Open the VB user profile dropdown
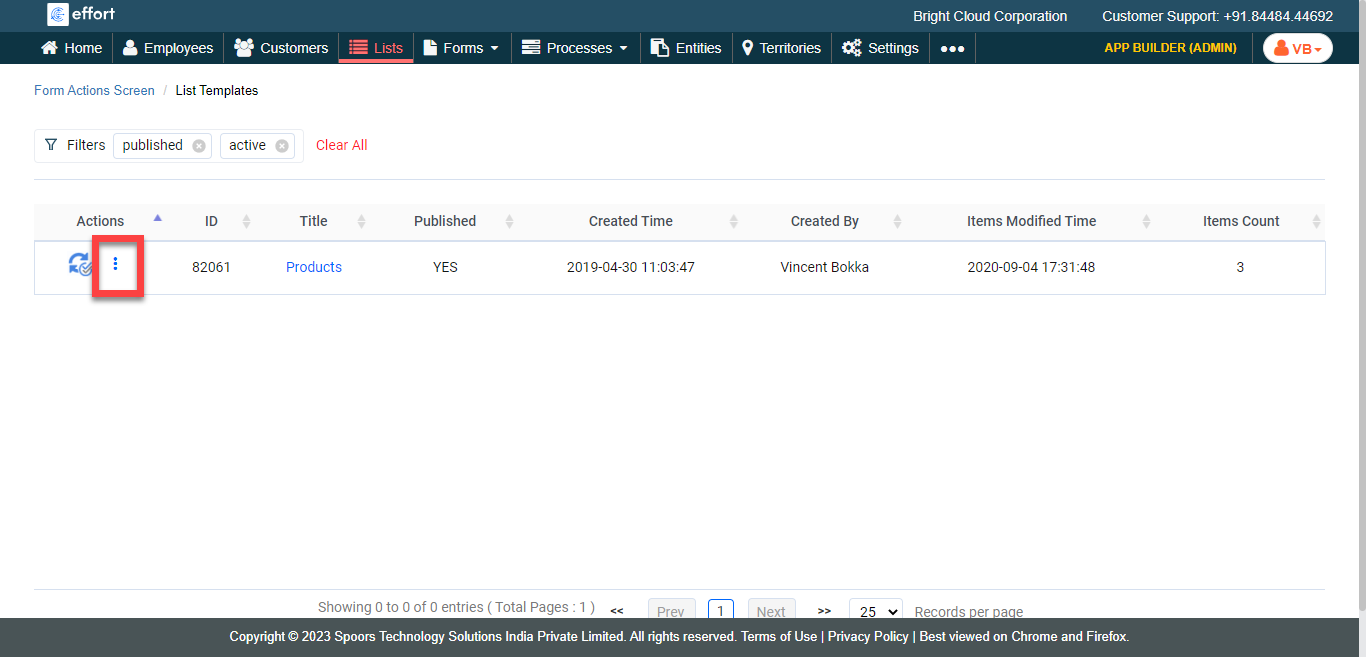Viewport: 1366px width, 657px height. (1297, 48)
